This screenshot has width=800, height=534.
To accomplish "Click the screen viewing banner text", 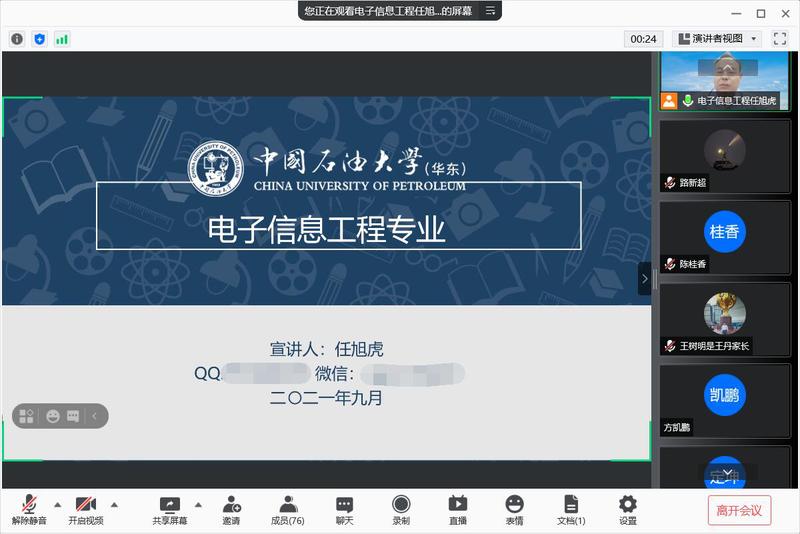I will (388, 11).
